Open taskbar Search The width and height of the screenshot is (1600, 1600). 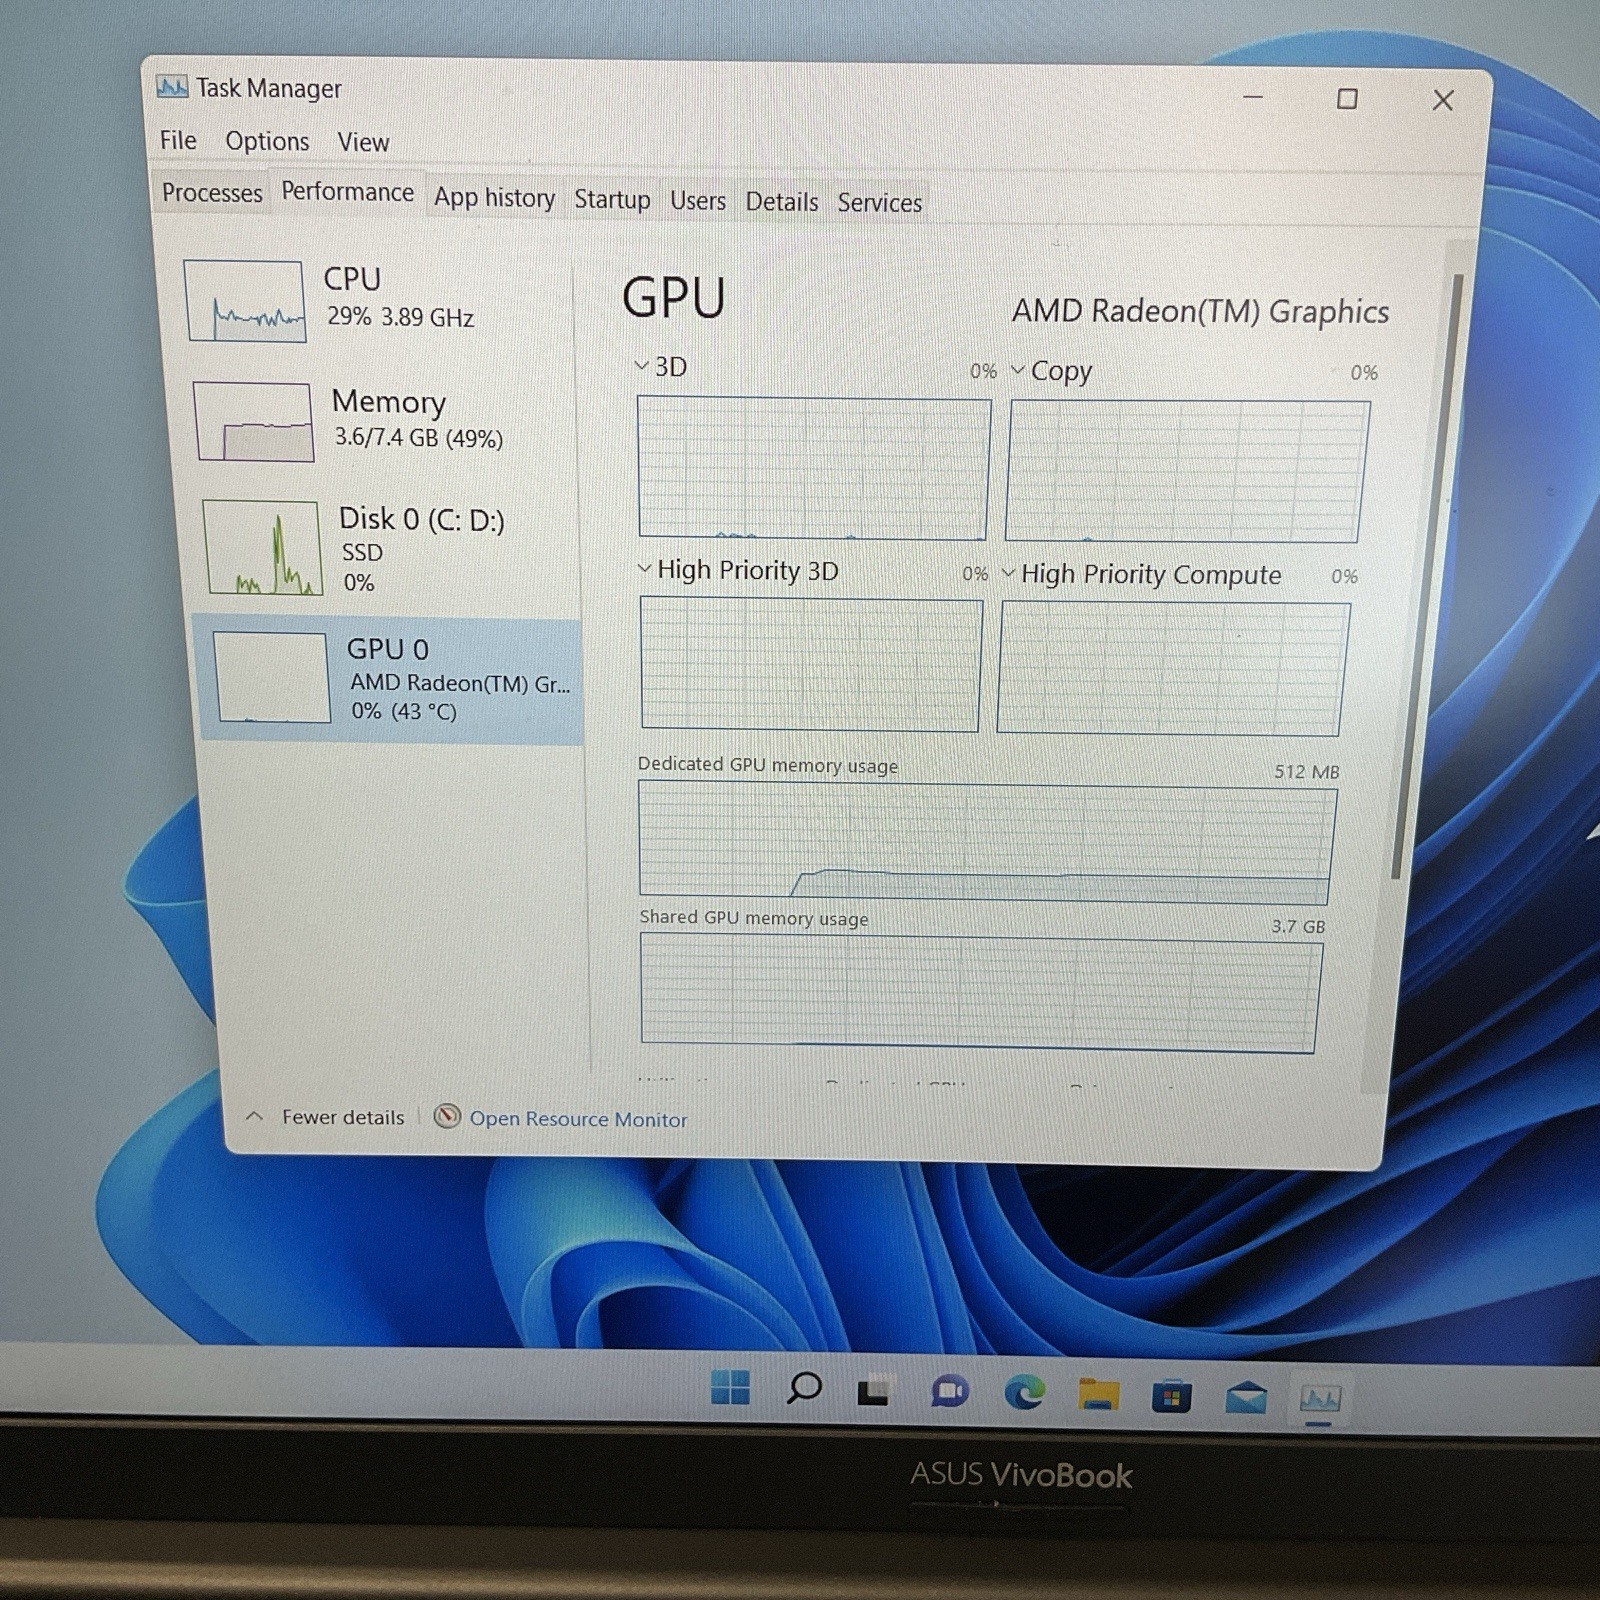coord(804,1389)
